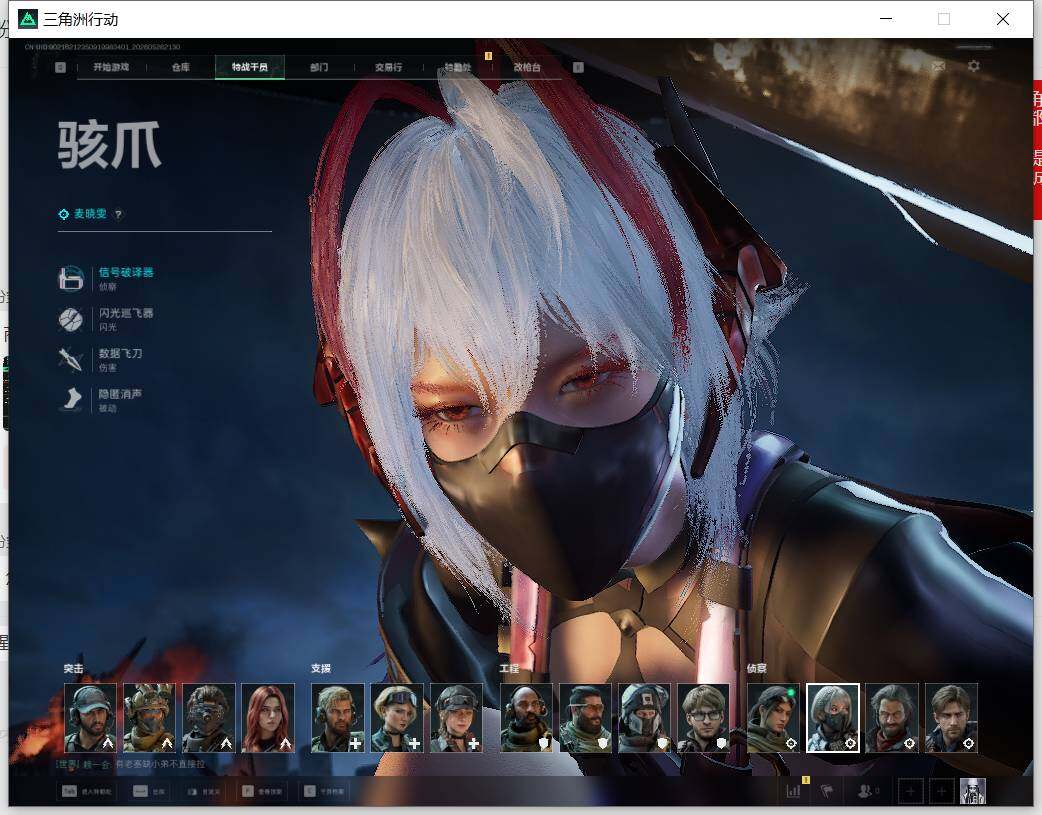1042x815 pixels.
Task: Click the 三角洲行动 app icon in title bar
Action: (28, 19)
